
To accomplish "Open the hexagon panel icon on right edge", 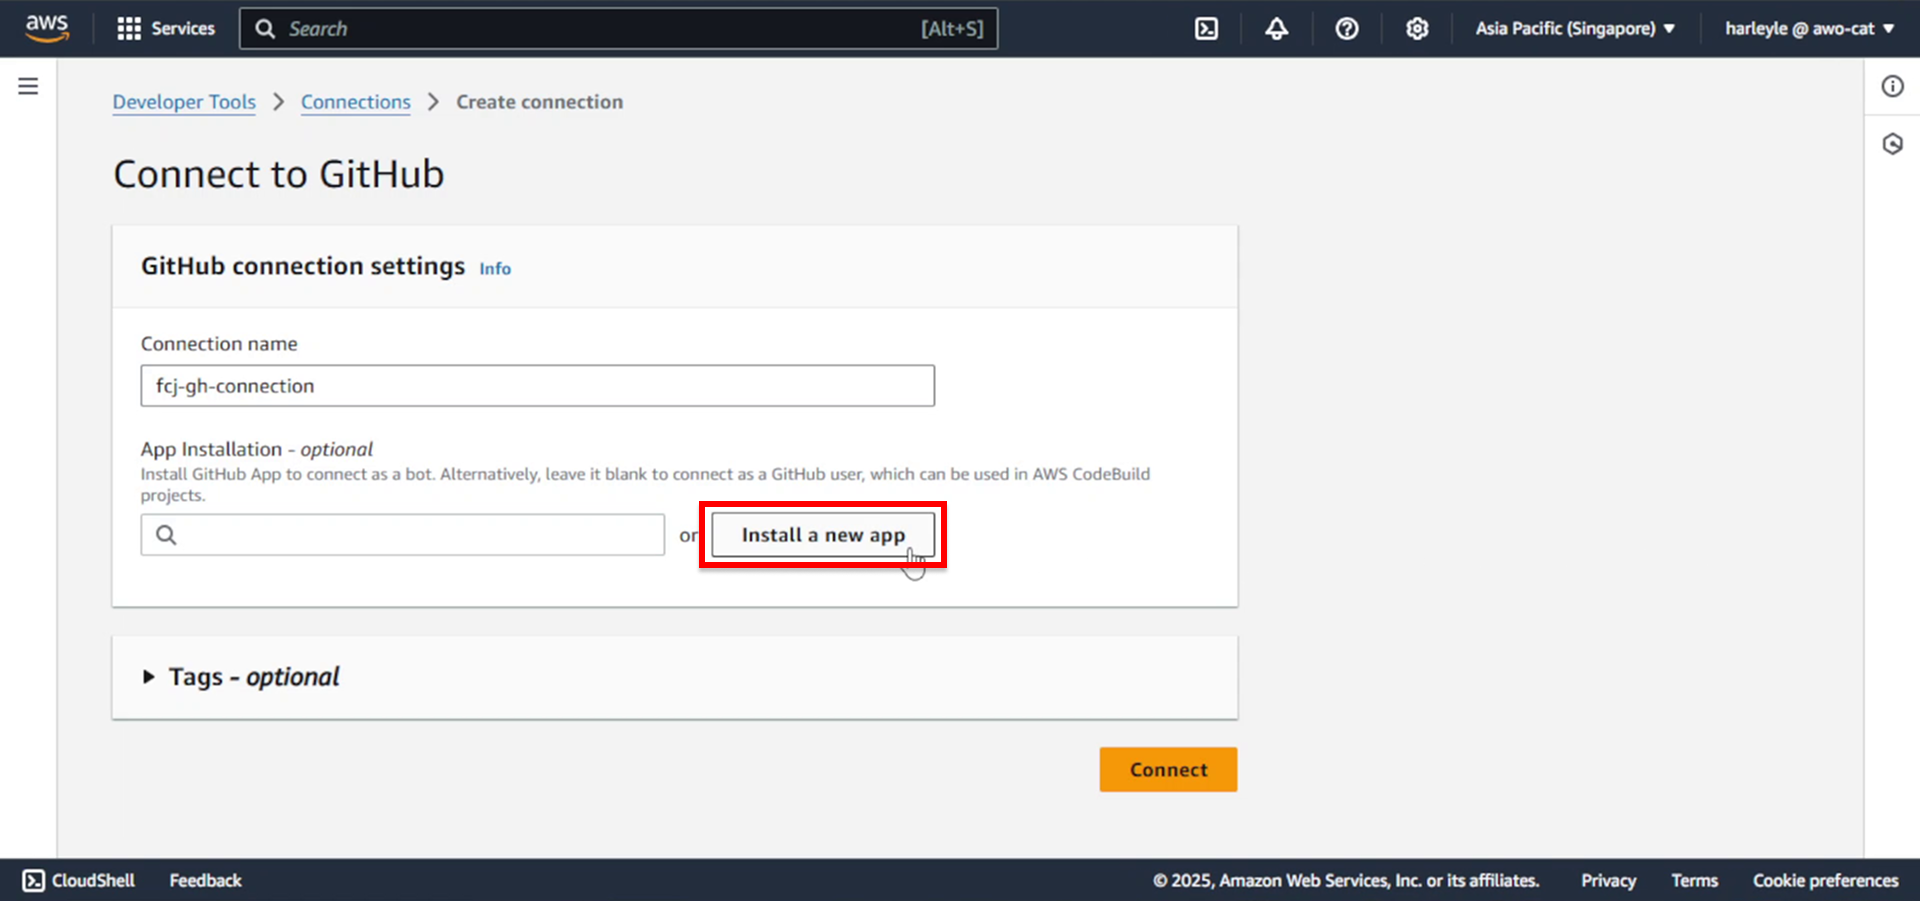I will 1892,144.
